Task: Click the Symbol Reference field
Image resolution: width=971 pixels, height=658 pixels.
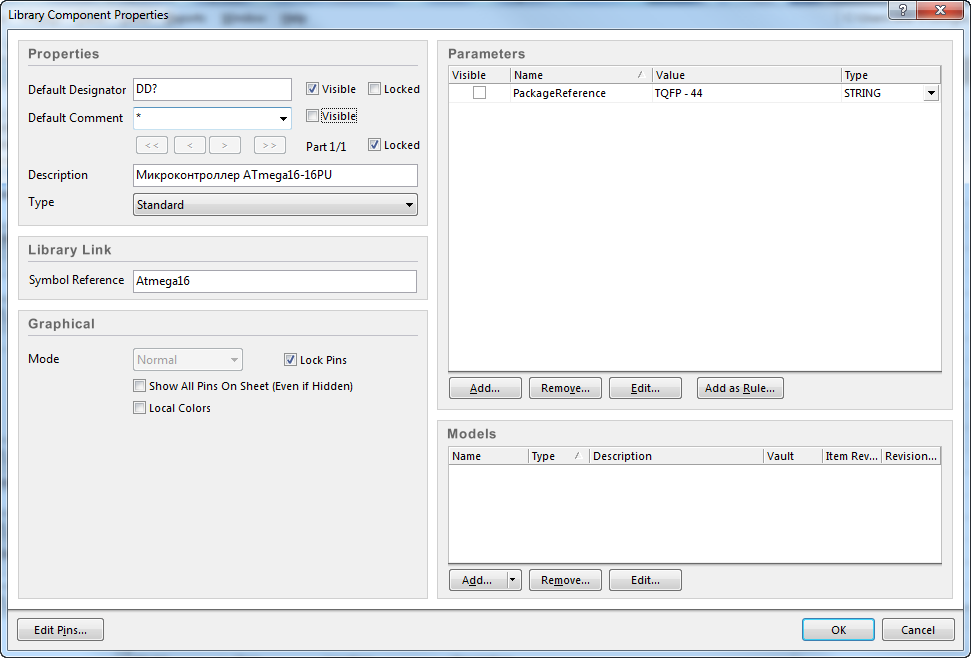Action: coord(275,281)
